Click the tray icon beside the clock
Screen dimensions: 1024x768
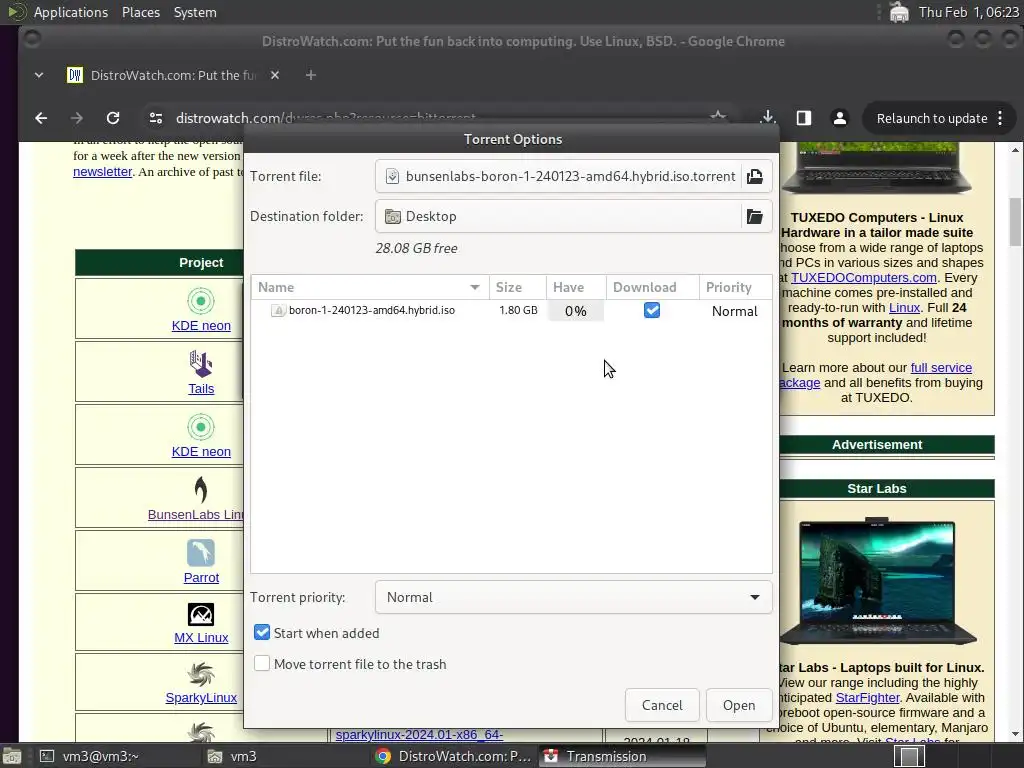pos(899,12)
